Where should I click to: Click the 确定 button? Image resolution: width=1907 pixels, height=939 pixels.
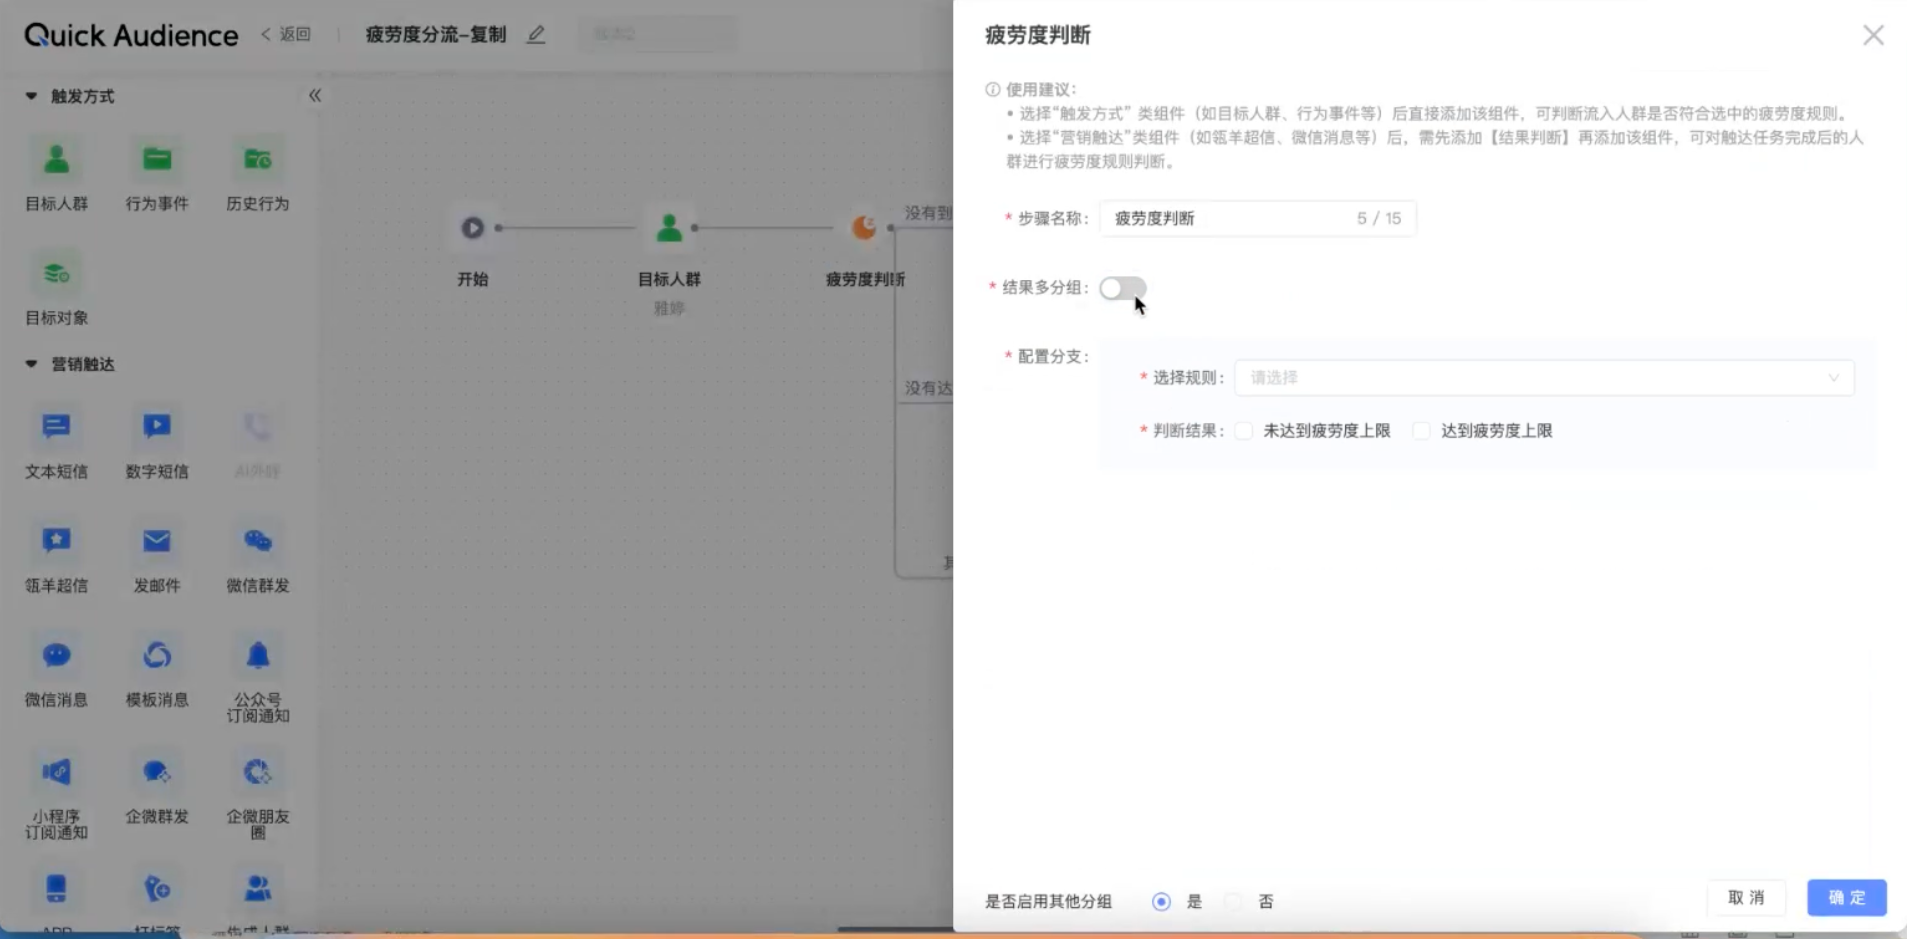pyautogui.click(x=1847, y=898)
